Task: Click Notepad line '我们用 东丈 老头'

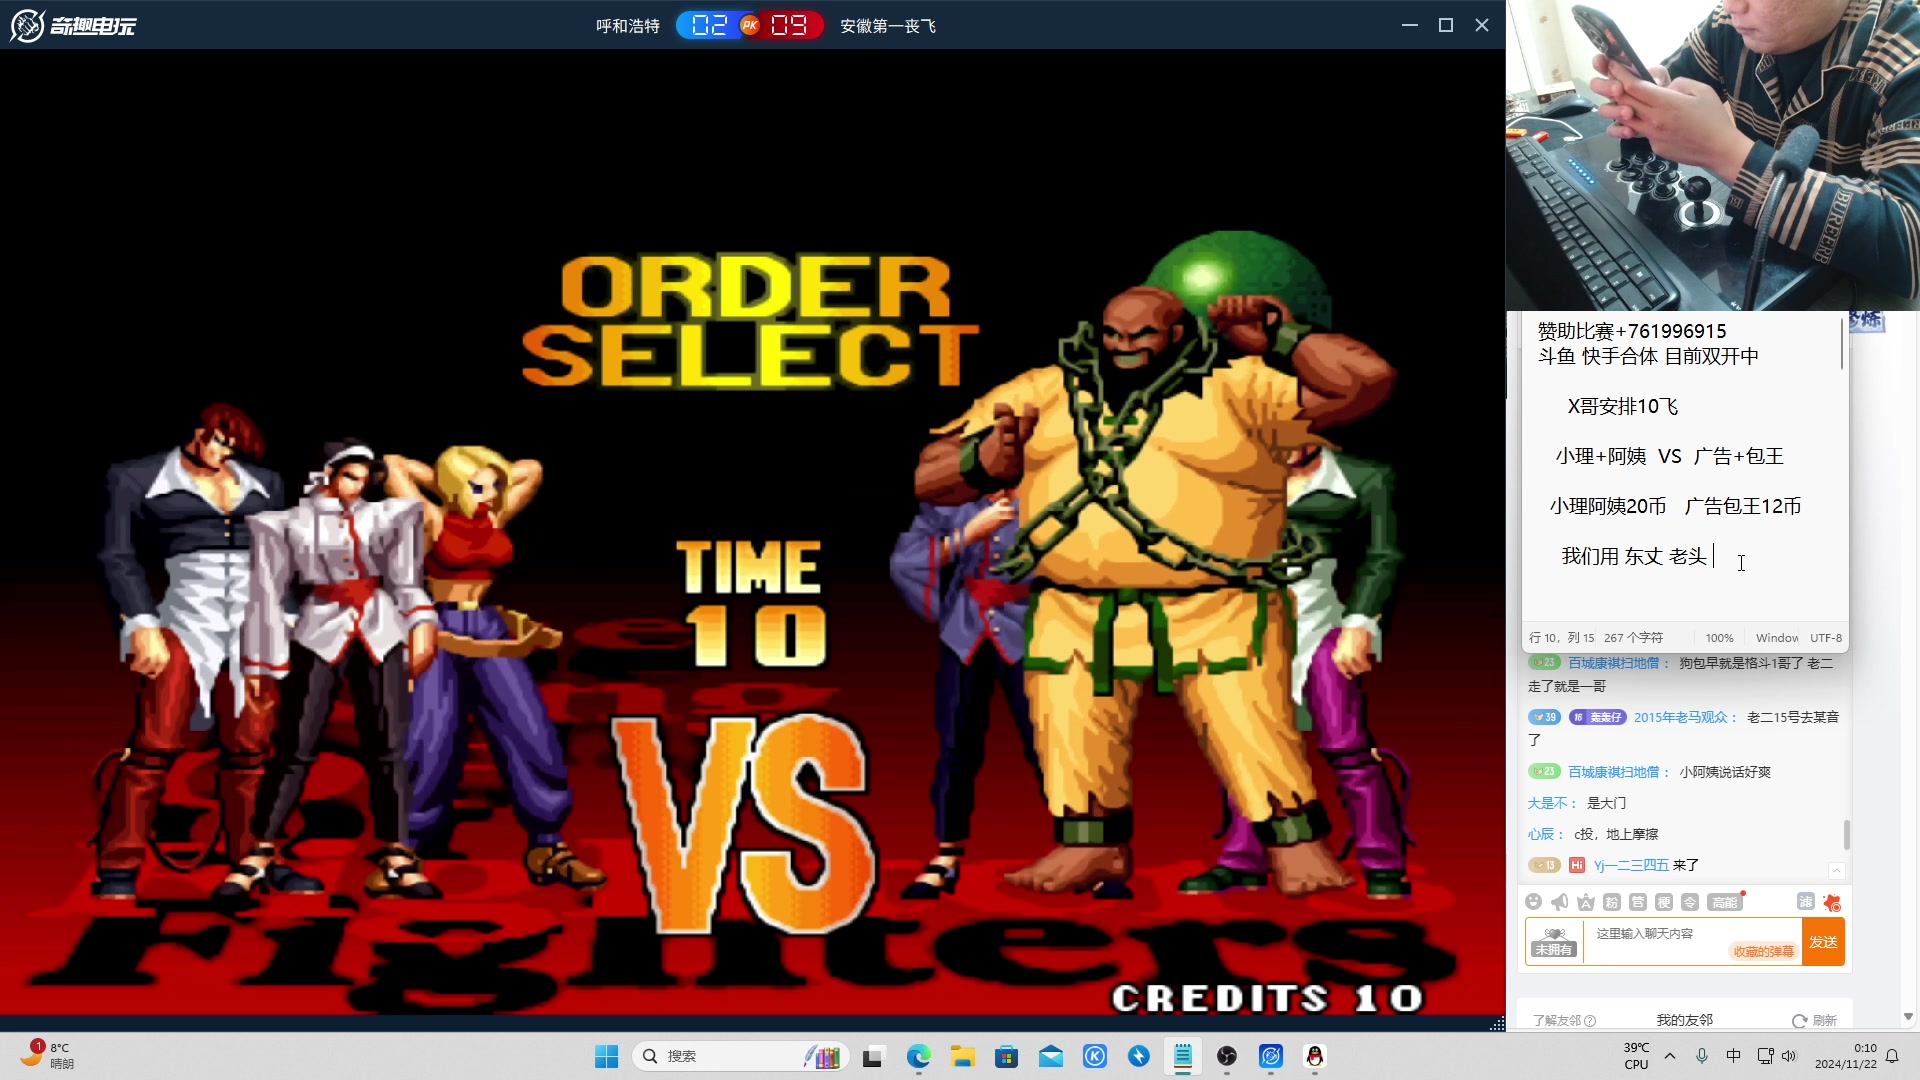Action: 1634,556
